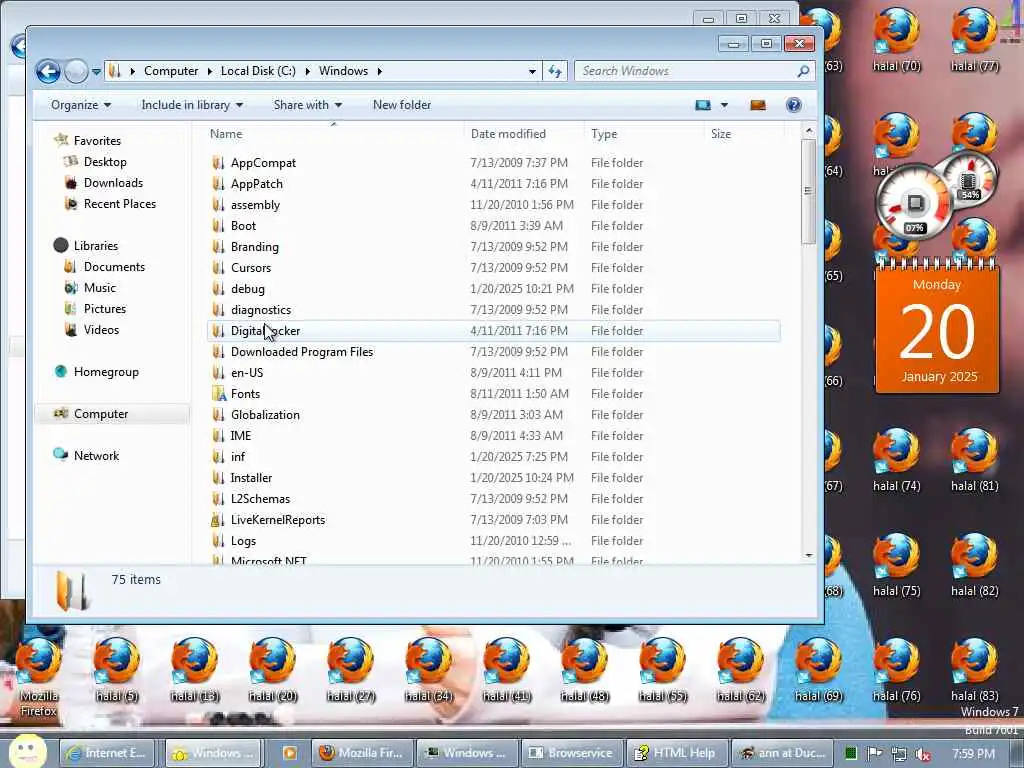Screen dimensions: 1024x768
Task: Open HTML Help taskbar item
Action: pos(676,753)
